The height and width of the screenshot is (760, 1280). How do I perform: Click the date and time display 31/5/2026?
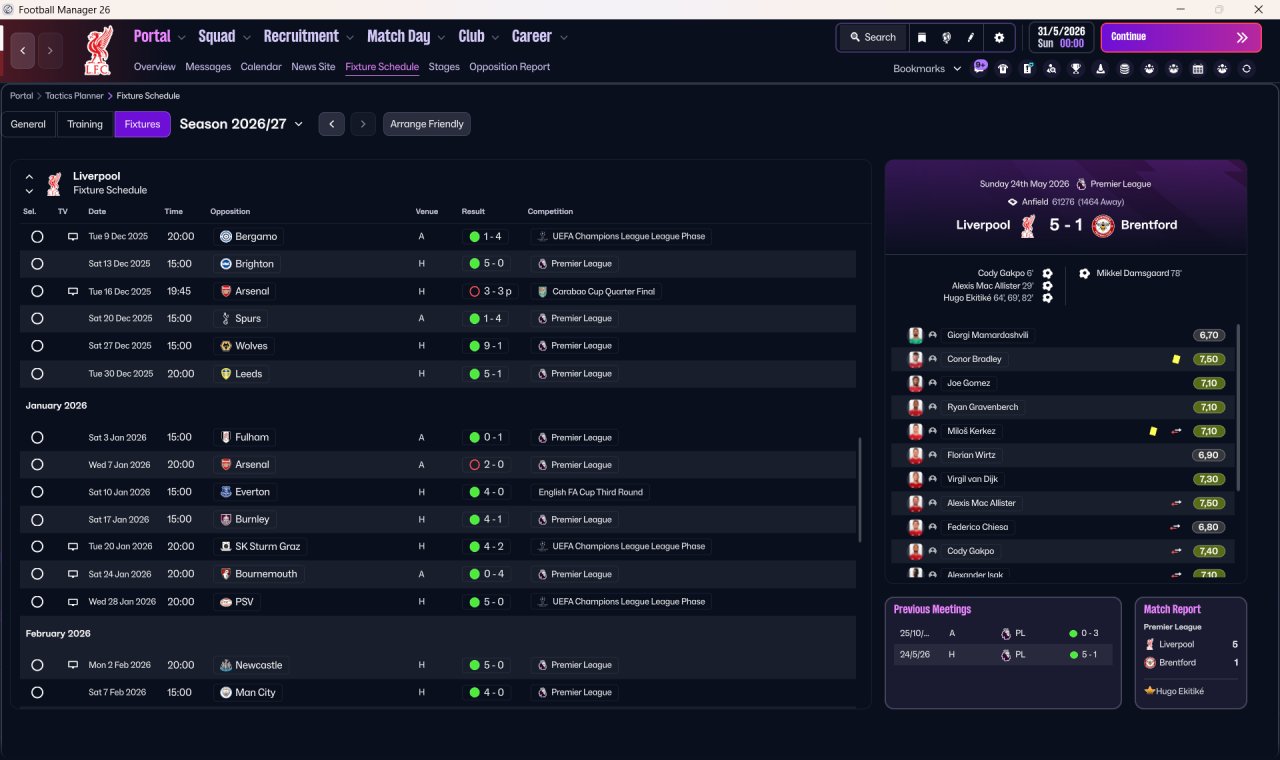tap(1061, 37)
